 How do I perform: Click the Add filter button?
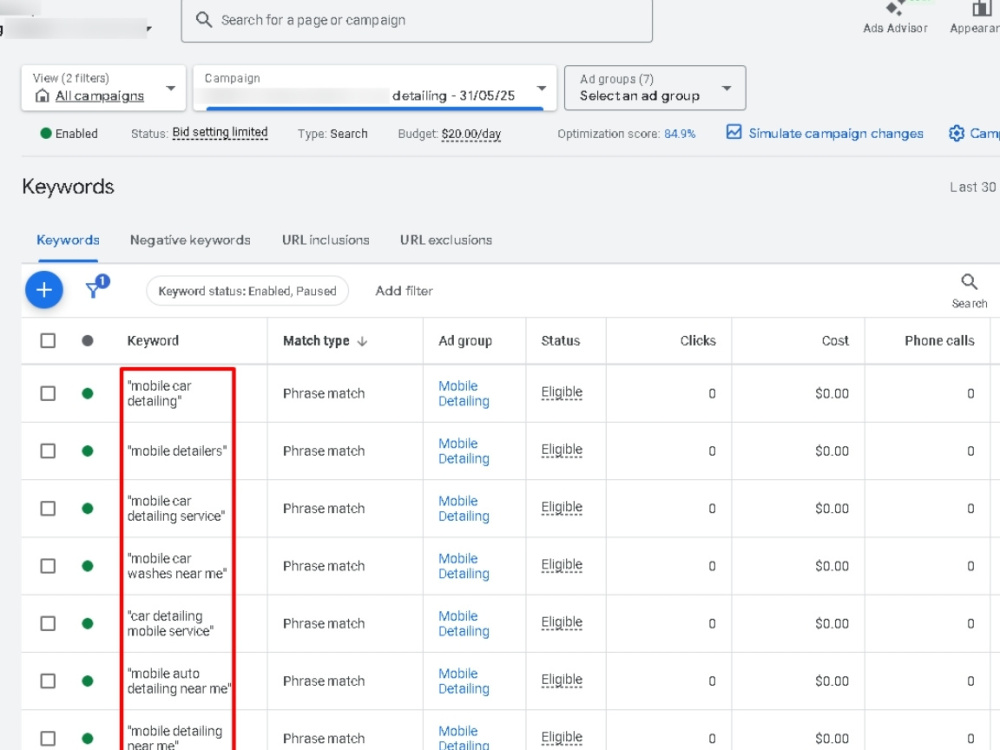click(x=404, y=291)
